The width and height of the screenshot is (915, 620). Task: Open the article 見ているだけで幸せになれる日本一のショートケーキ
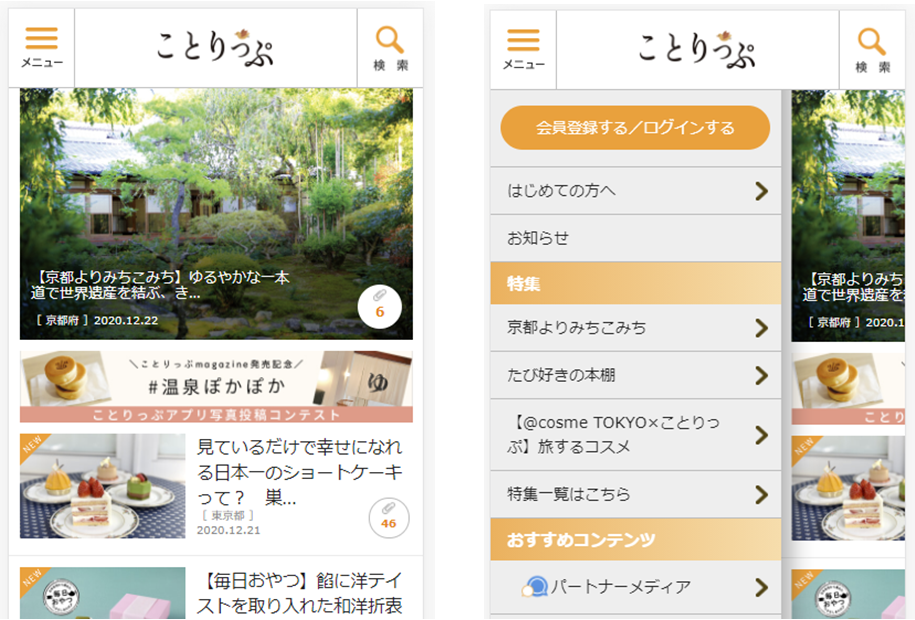299,472
